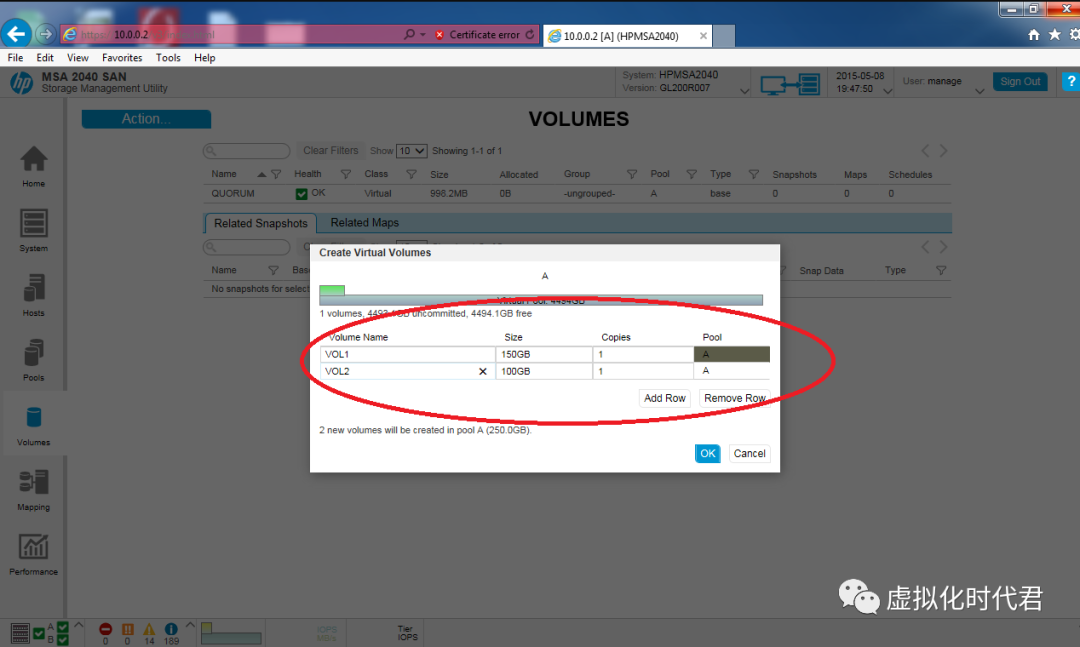This screenshot has width=1080, height=647.
Task: Click the virtual pool capacity bar
Action: (x=541, y=300)
